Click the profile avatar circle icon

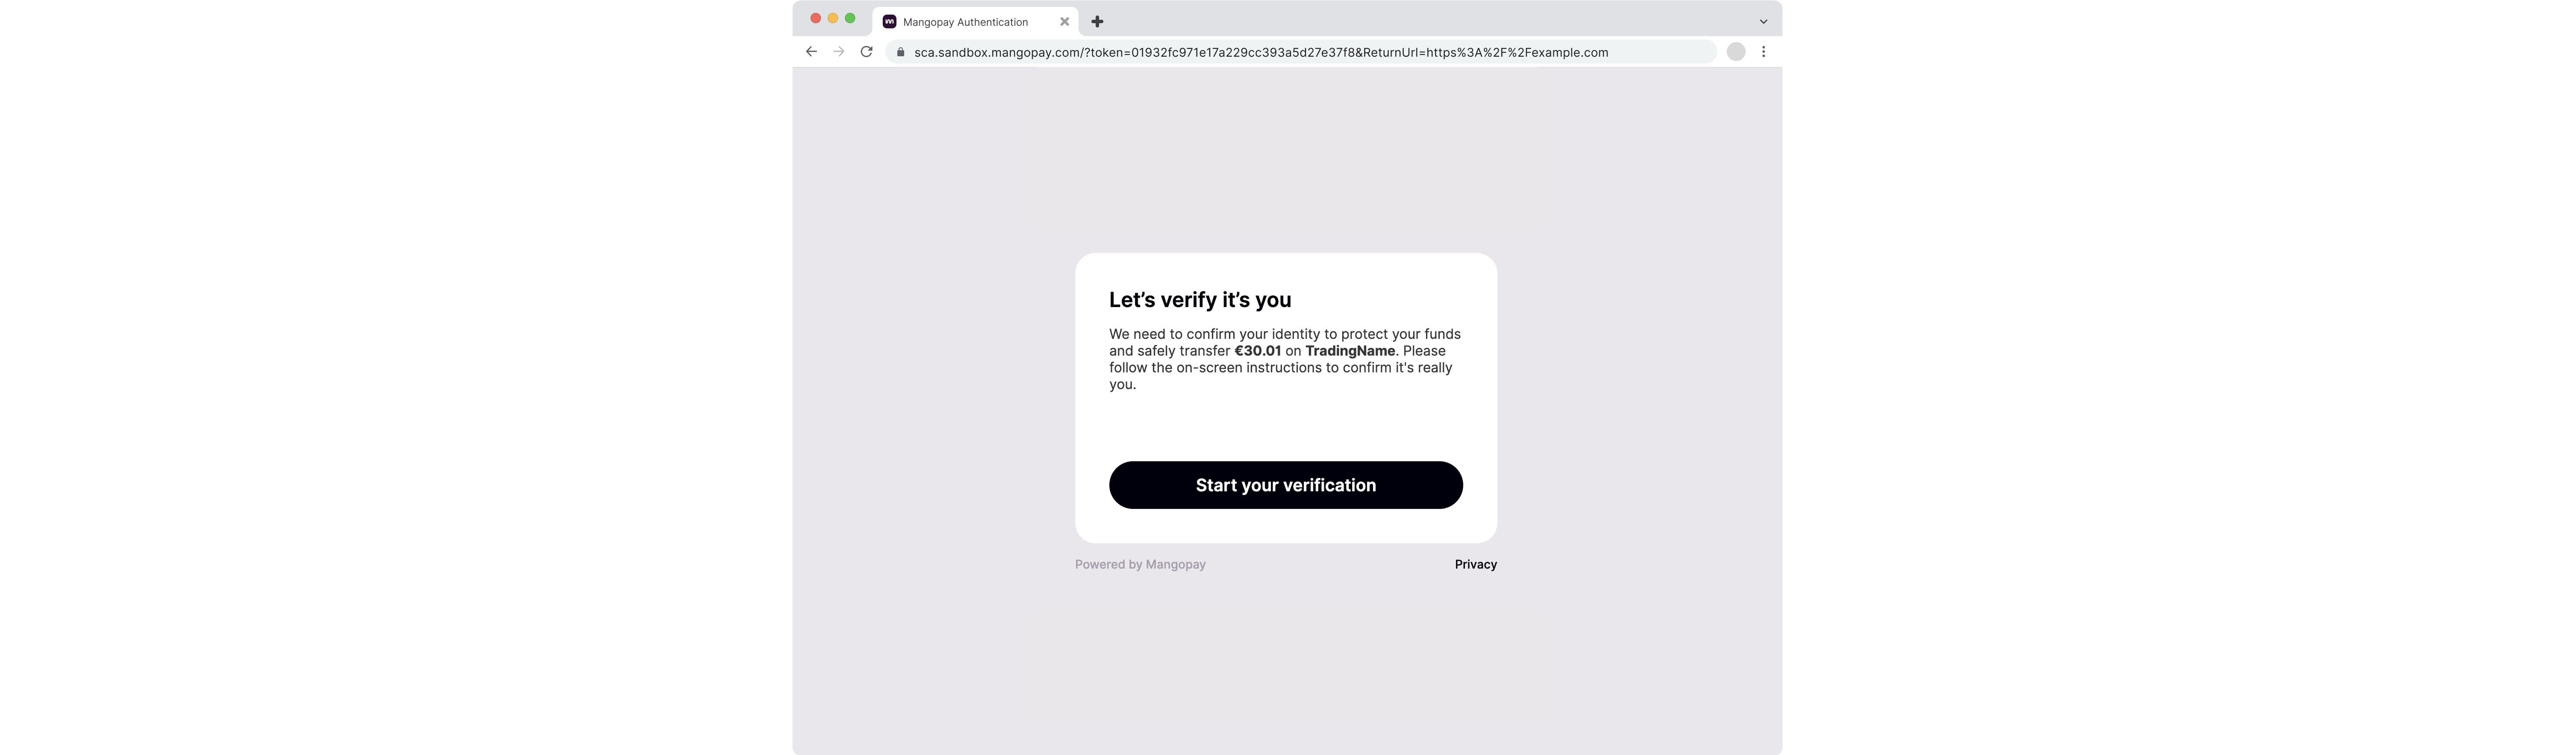pos(1736,52)
